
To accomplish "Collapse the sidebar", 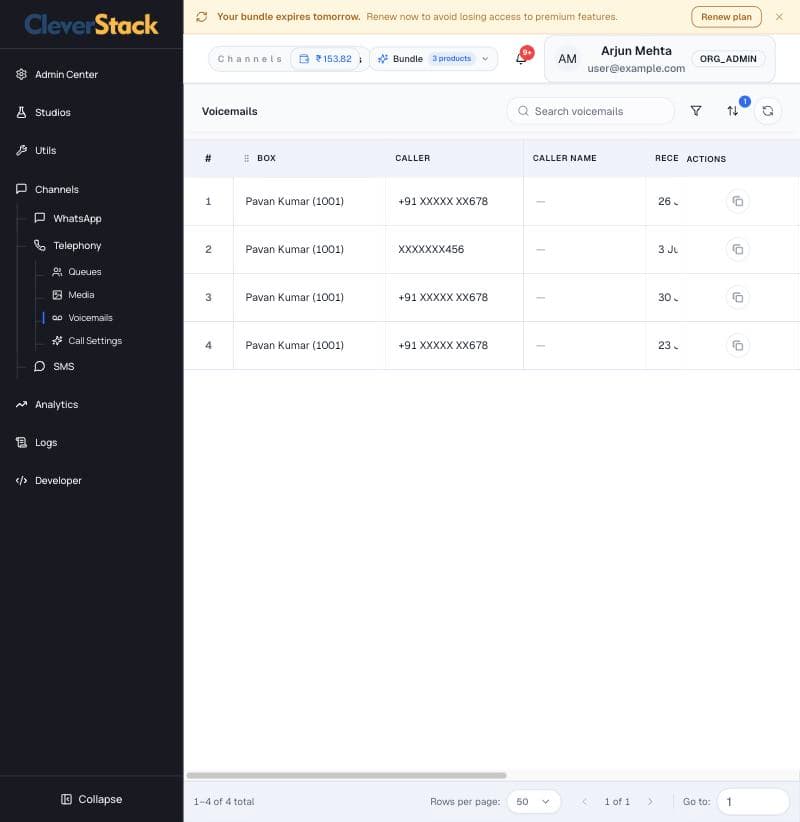I will [92, 799].
